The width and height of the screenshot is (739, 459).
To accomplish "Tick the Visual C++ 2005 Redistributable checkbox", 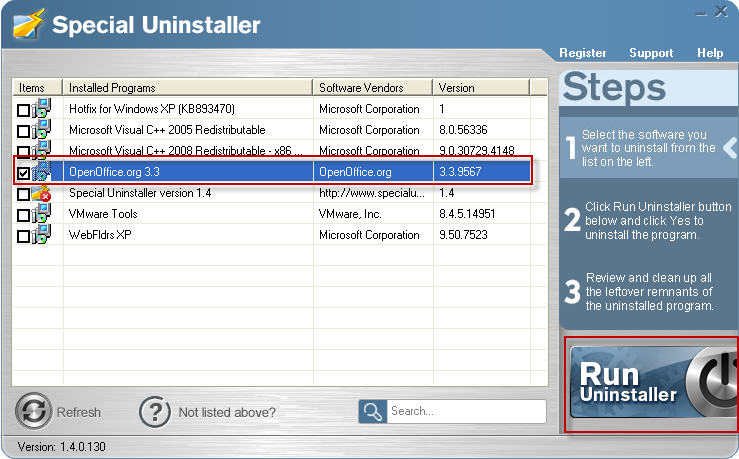I will coord(23,131).
